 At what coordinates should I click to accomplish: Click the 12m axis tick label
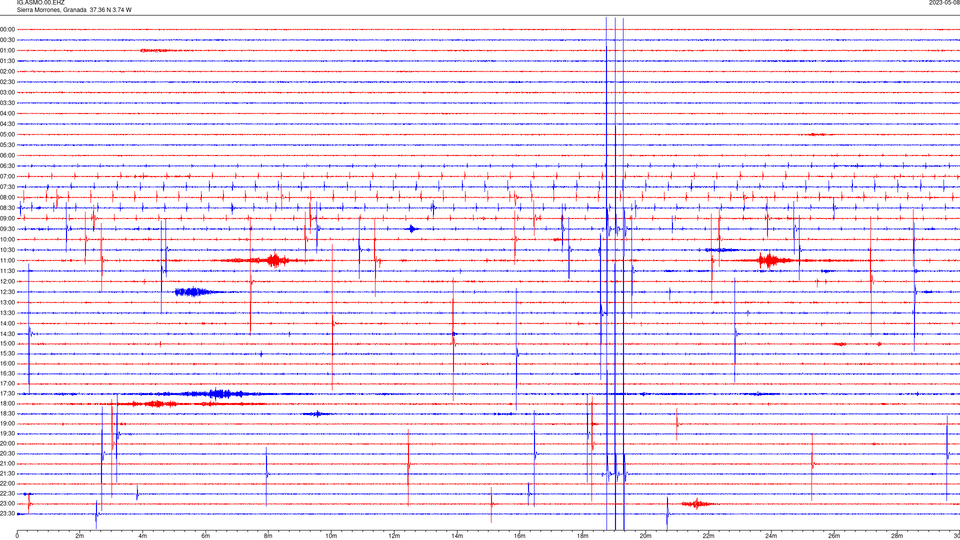point(394,536)
